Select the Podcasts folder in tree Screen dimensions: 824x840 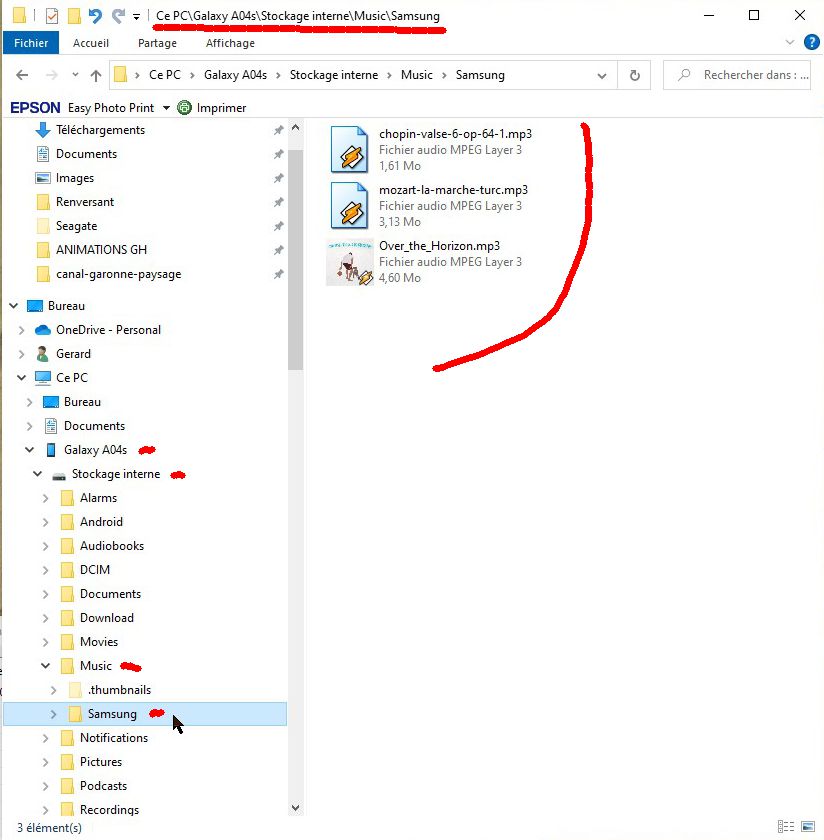[103, 786]
